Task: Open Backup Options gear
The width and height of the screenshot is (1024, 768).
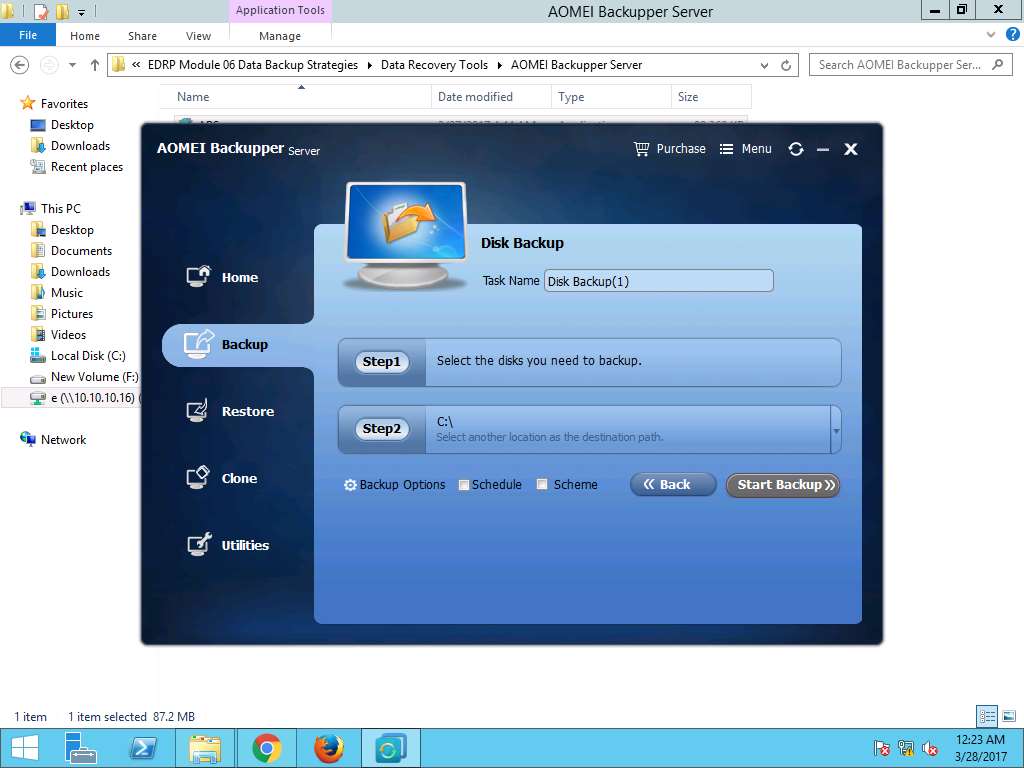Action: 394,485
